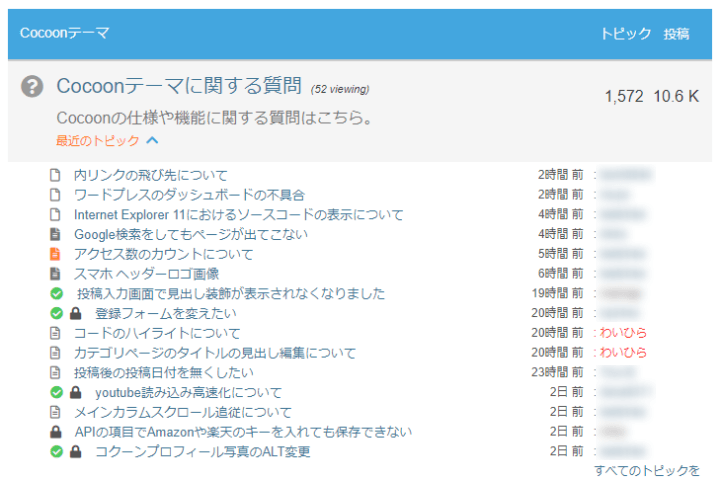Open topic 登録フォームを変えたい
720x480 pixels.
pyautogui.click(x=166, y=313)
